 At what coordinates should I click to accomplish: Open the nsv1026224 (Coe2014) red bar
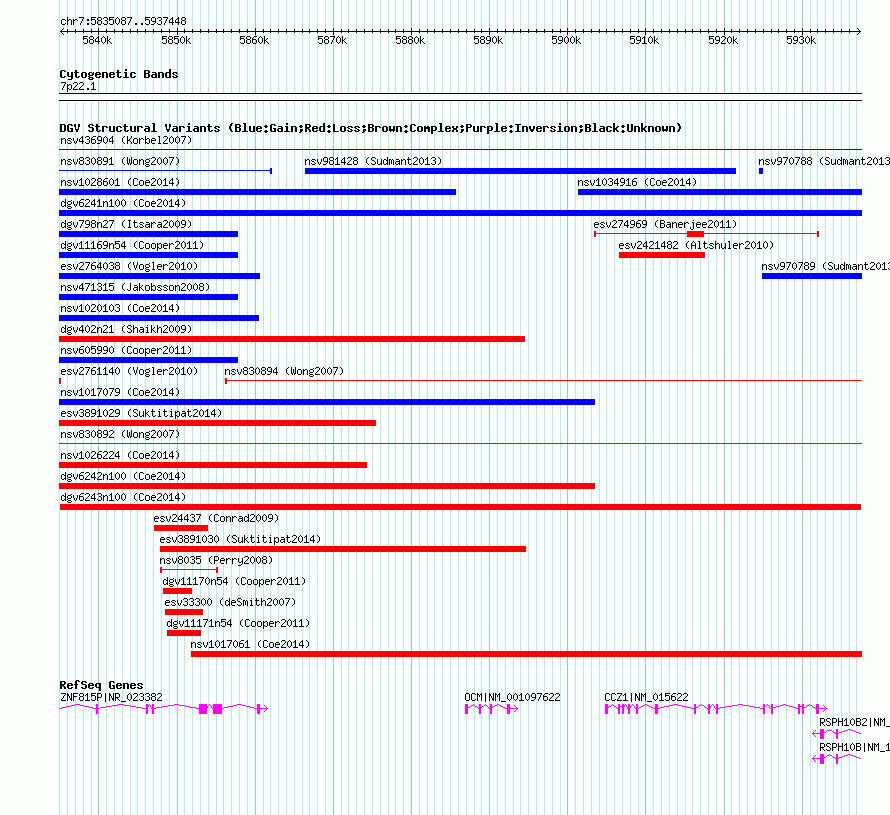[x=213, y=465]
